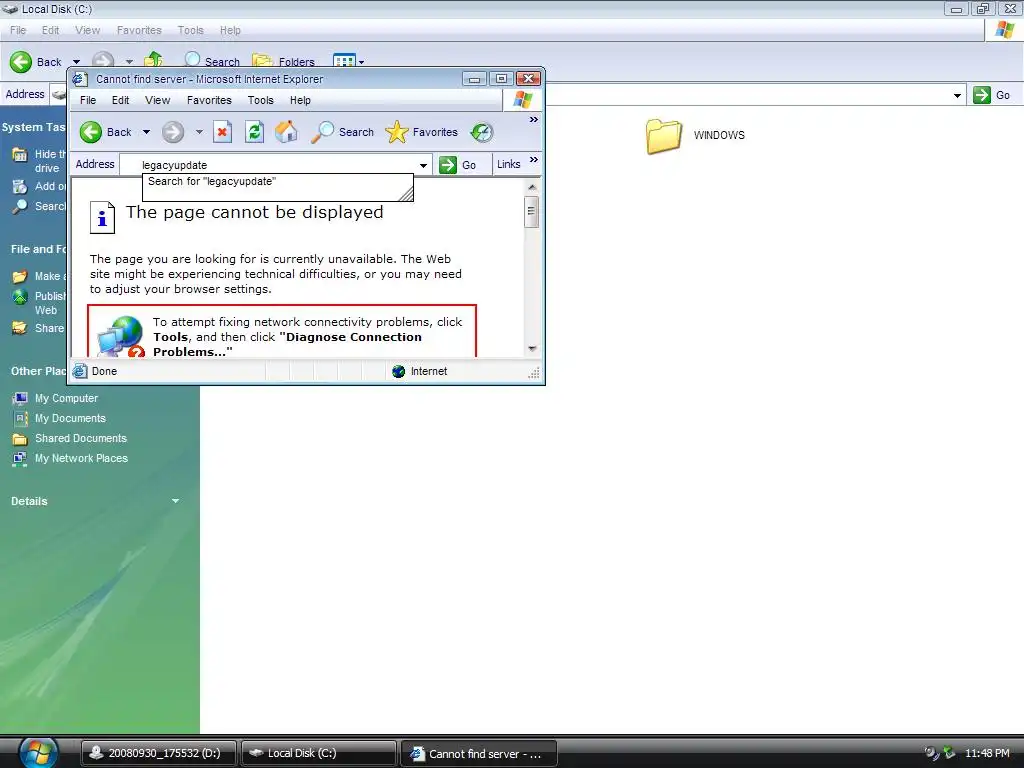Open File menu in Local Disk window
Screen dimensions: 1024x768
[x=18, y=30]
